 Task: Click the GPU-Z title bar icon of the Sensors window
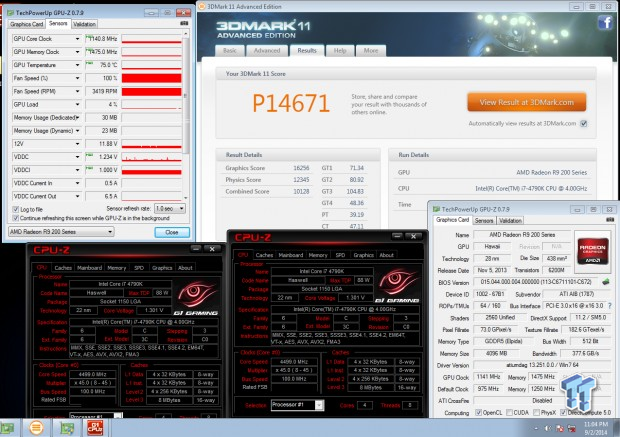(10, 13)
